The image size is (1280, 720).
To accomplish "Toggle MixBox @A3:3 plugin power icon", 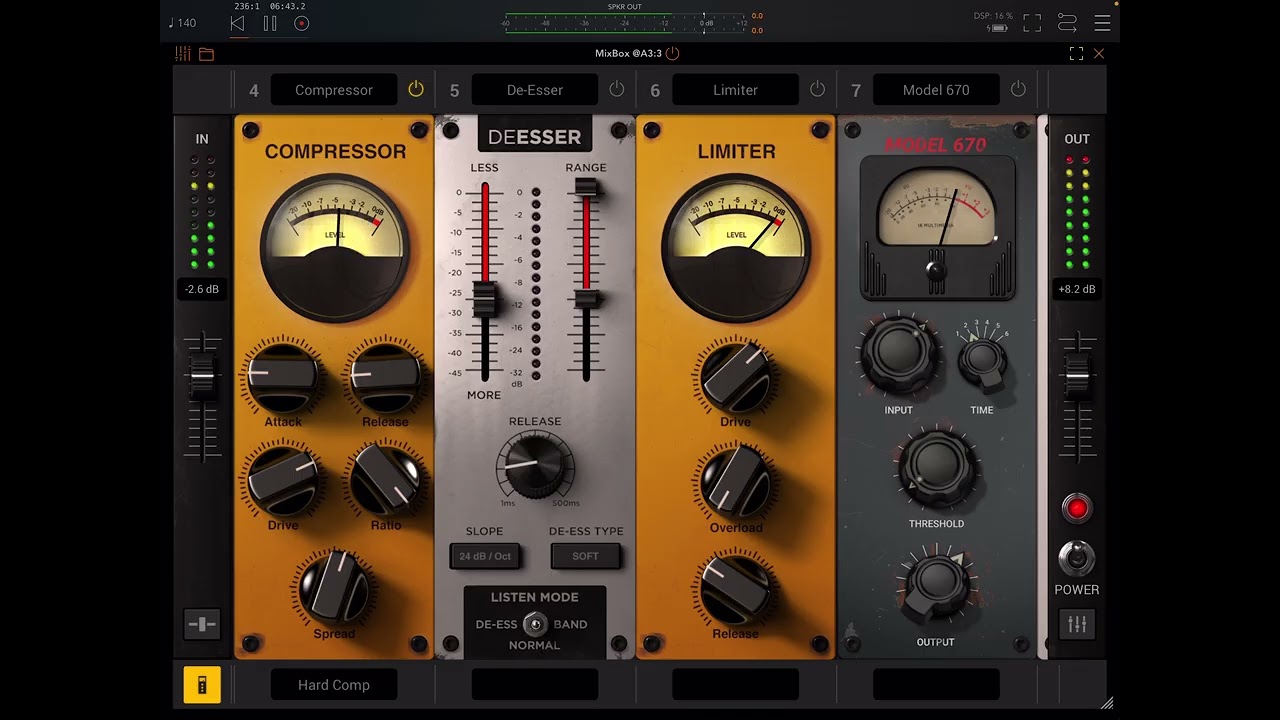I will (x=672, y=53).
